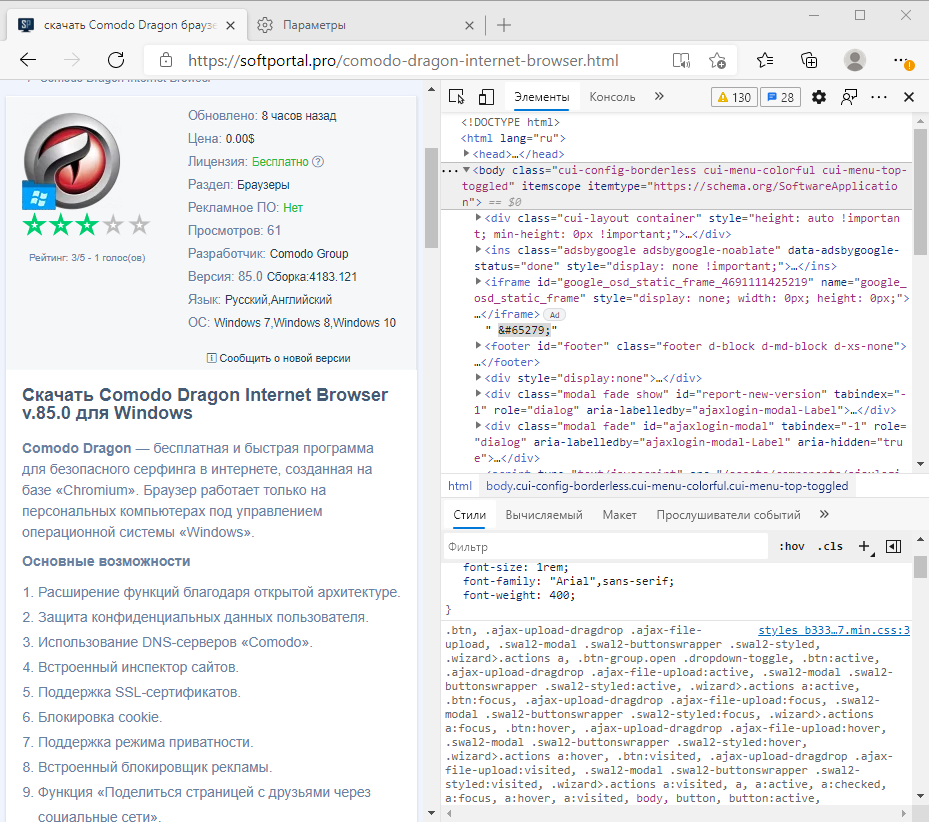This screenshot has height=822, width=929.
Task: Click the DevTools feedback icon
Action: 849,97
